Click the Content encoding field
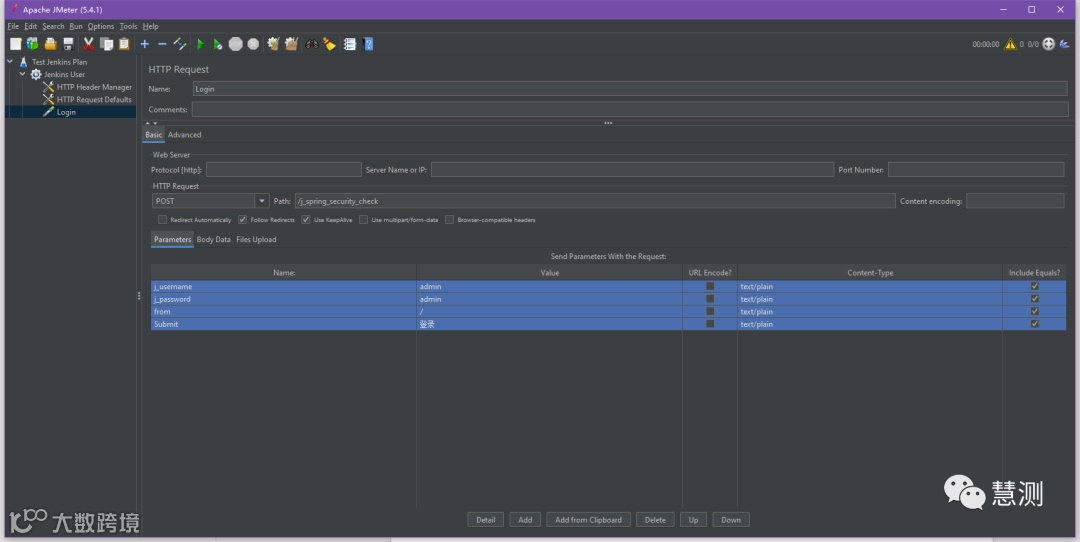Image resolution: width=1080 pixels, height=542 pixels. tap(1015, 201)
